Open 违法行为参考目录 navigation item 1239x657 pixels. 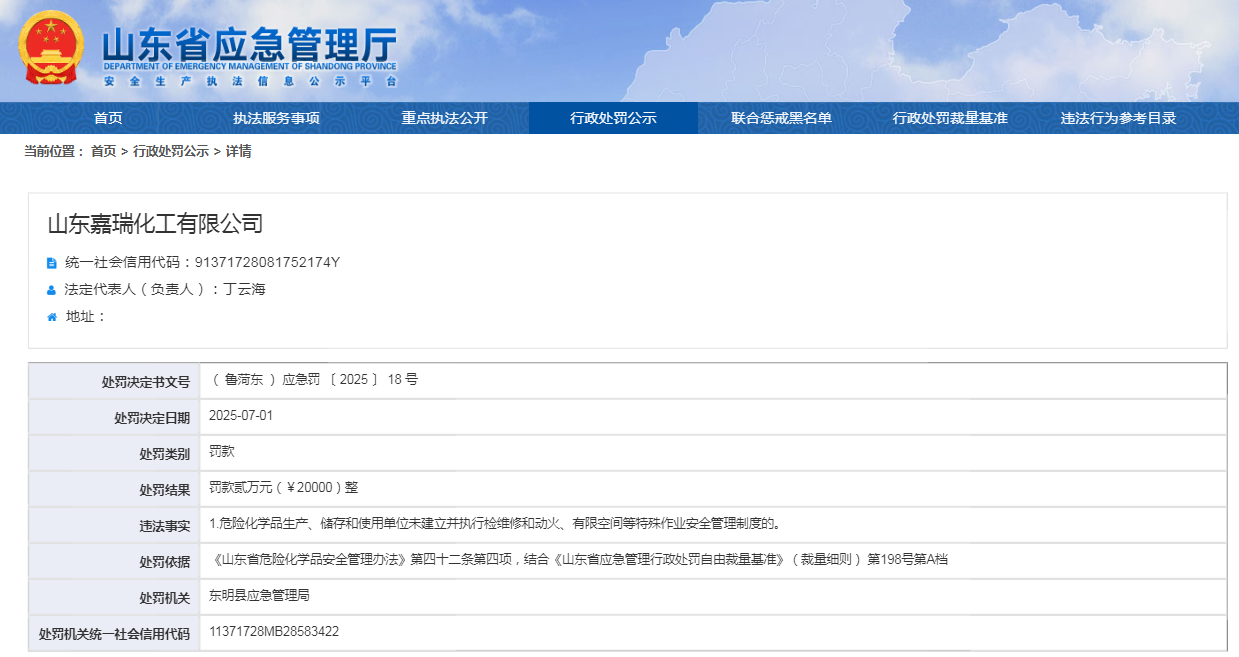coord(1118,118)
